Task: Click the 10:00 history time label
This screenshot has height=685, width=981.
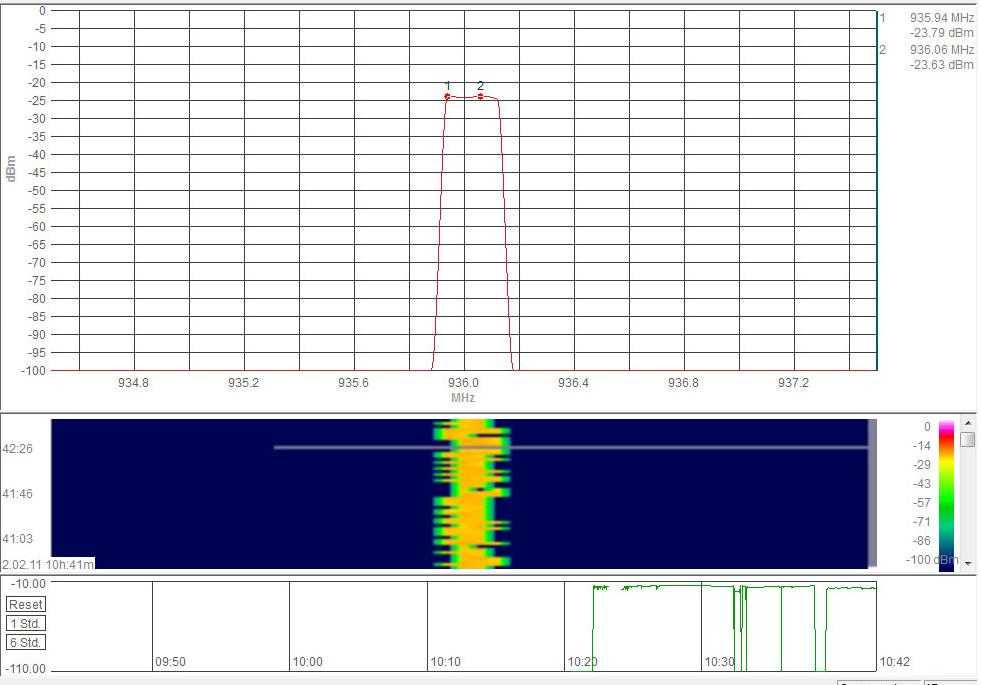Action: (x=308, y=662)
